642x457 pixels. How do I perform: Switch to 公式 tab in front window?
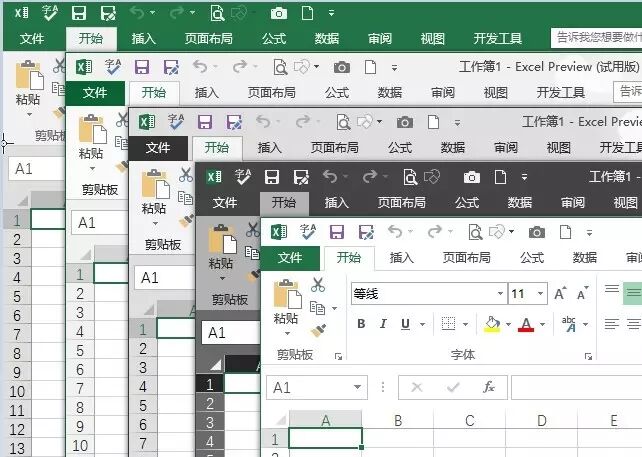[x=532, y=258]
